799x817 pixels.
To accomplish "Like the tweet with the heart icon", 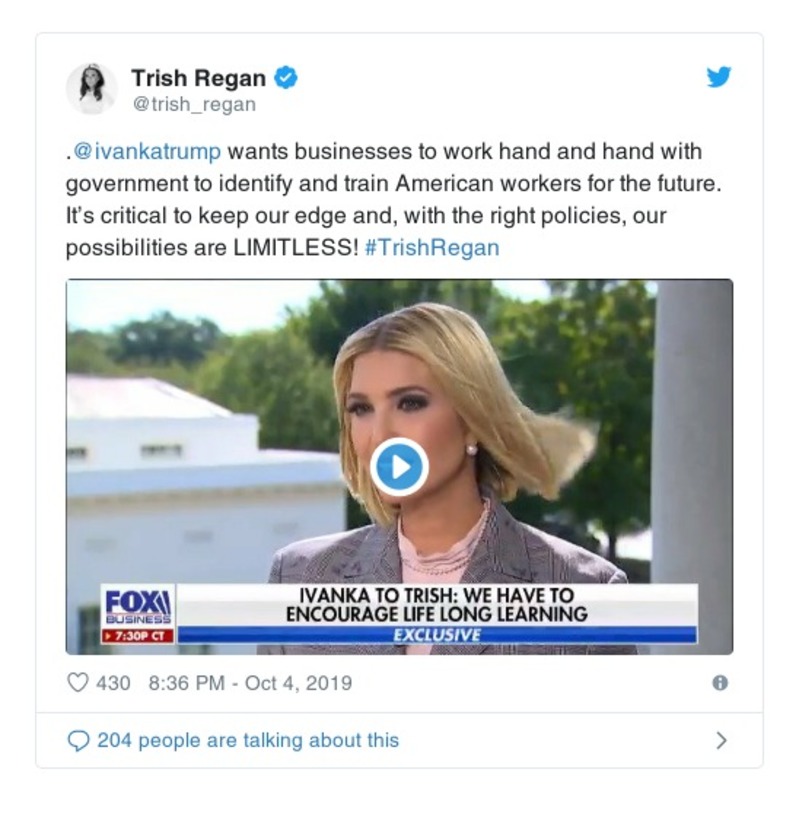I will 78,683.
